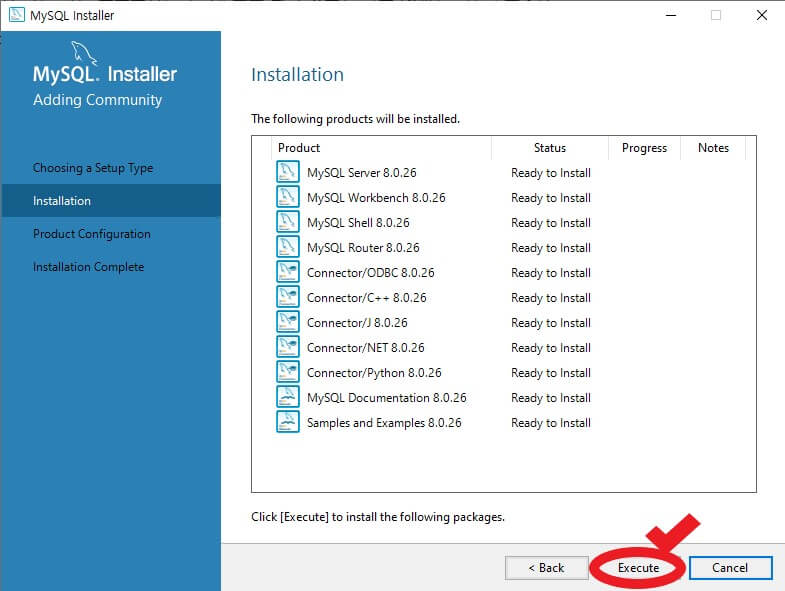The height and width of the screenshot is (591, 785).
Task: Click Ready to Install status for Connector/NET
Action: click(551, 348)
